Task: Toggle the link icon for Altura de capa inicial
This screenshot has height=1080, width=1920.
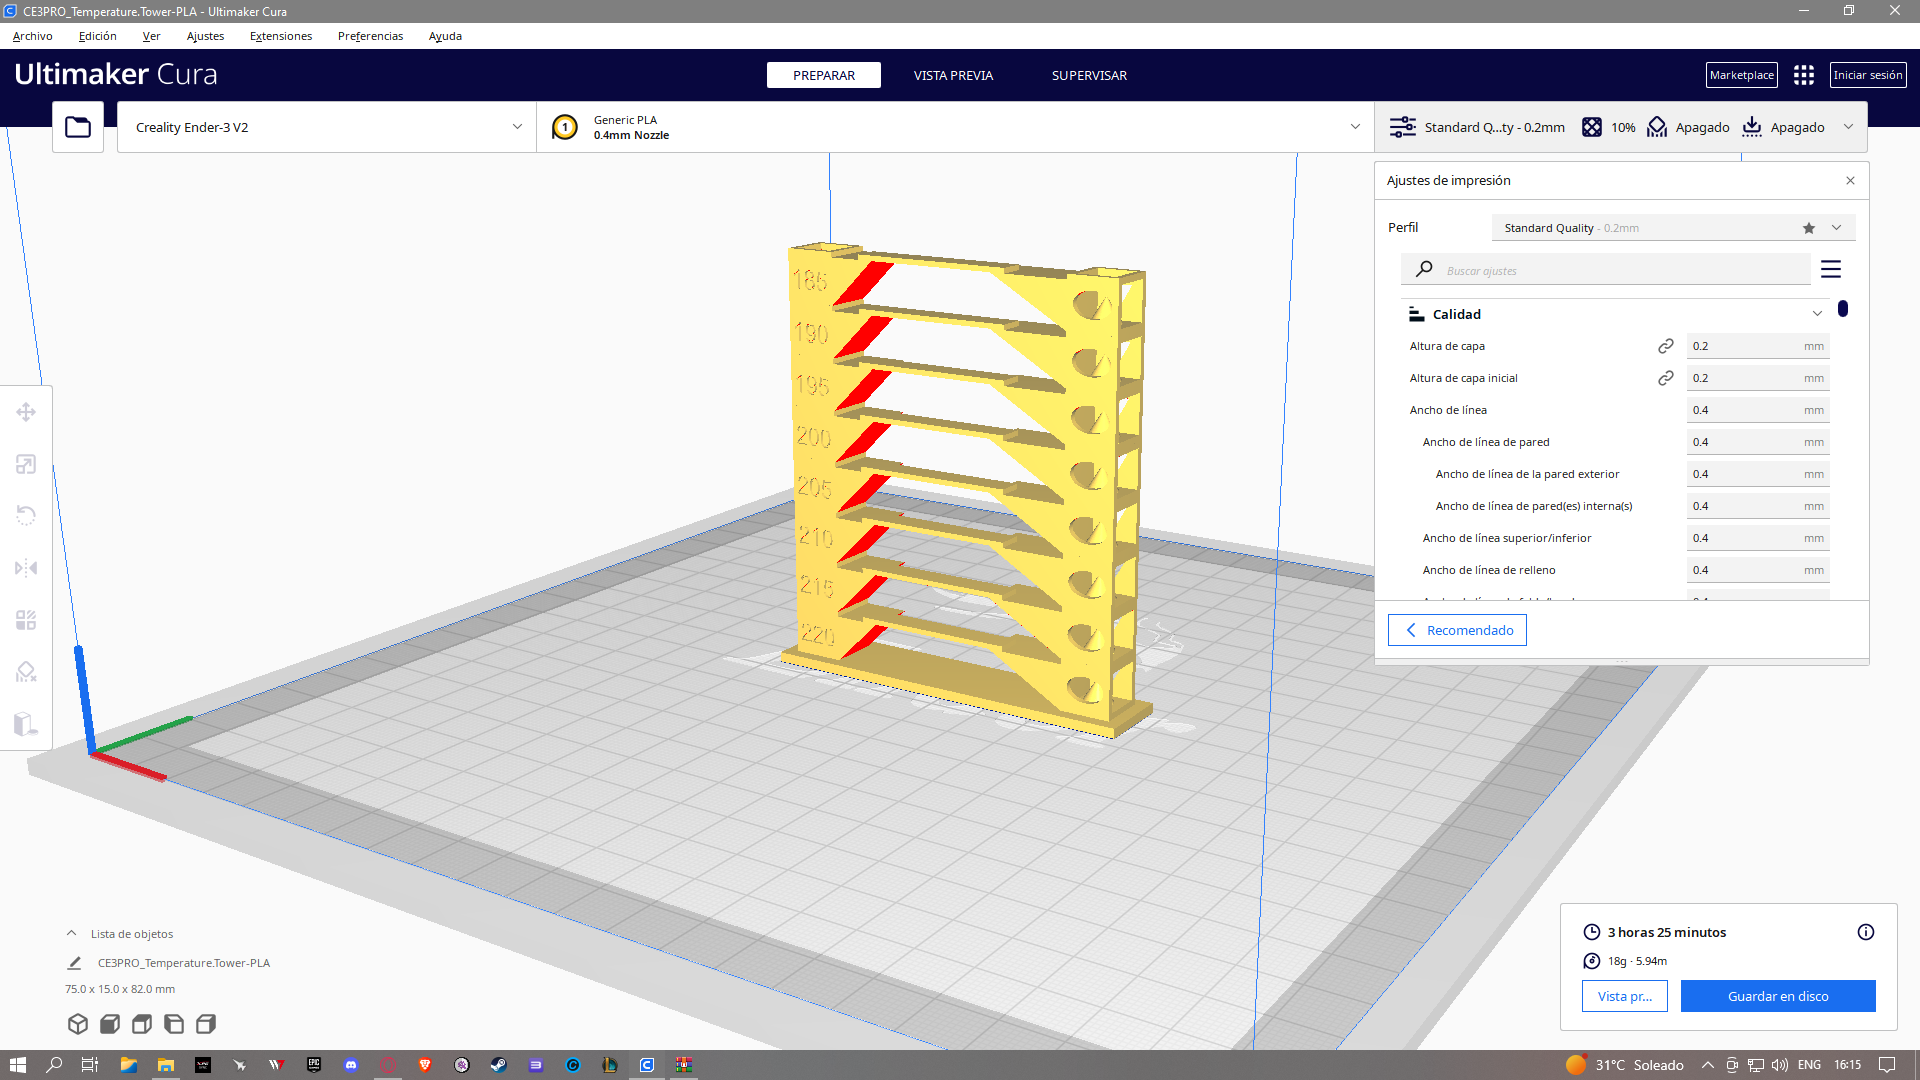Action: [x=1666, y=378]
